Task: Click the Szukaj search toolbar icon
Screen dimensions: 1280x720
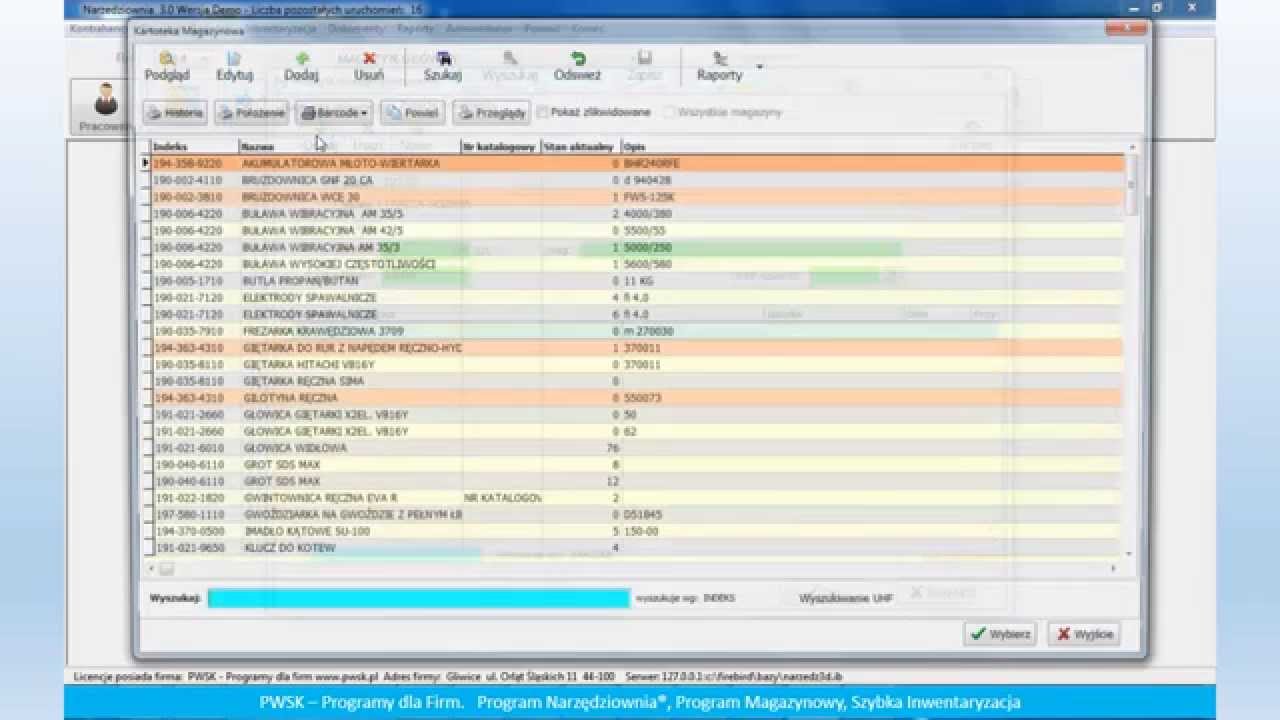Action: point(443,59)
